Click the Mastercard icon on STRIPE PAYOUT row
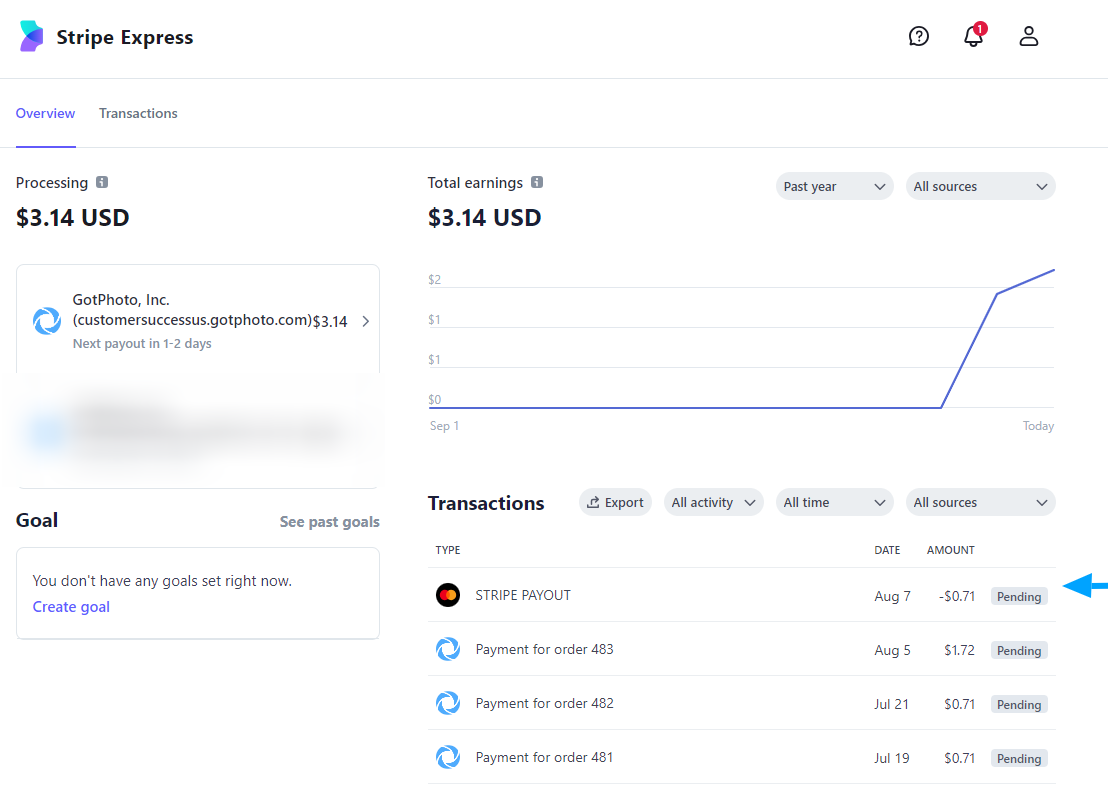Screen dimensions: 1108x793 (x=447, y=595)
